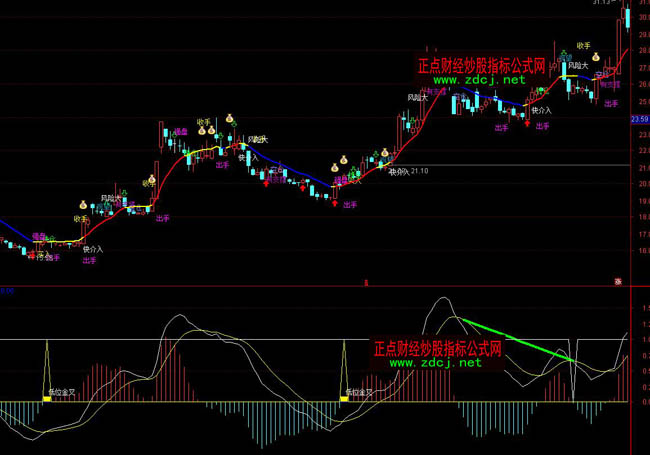This screenshot has height=455, width=650.
Task: Open the www.zdcj.net link in the lower indicator panel
Action: coord(435,363)
